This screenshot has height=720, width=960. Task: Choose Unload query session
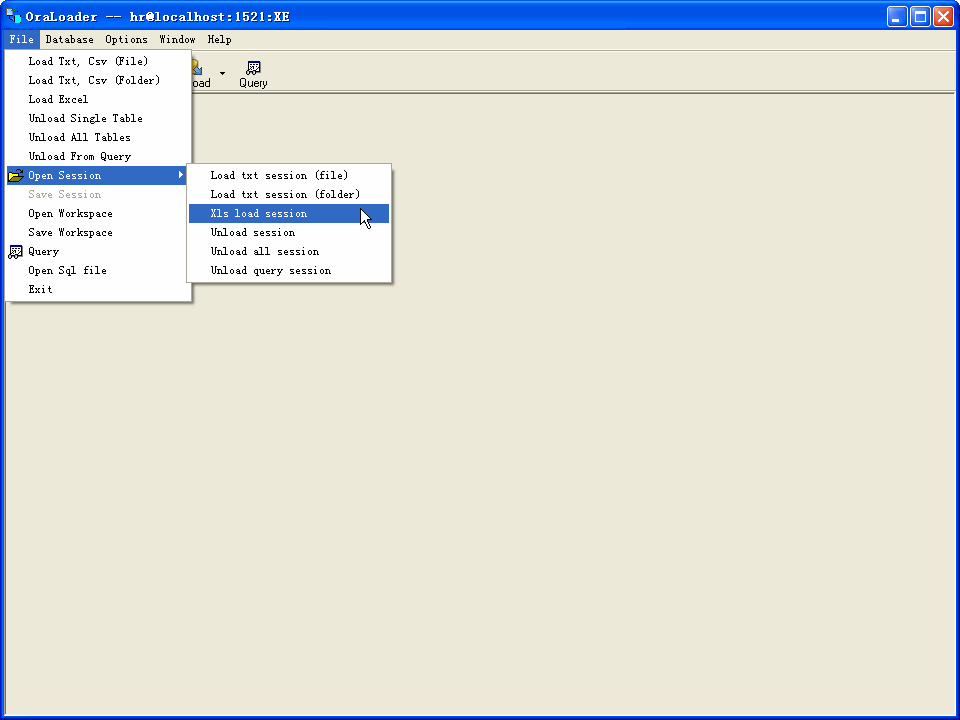coord(289,270)
